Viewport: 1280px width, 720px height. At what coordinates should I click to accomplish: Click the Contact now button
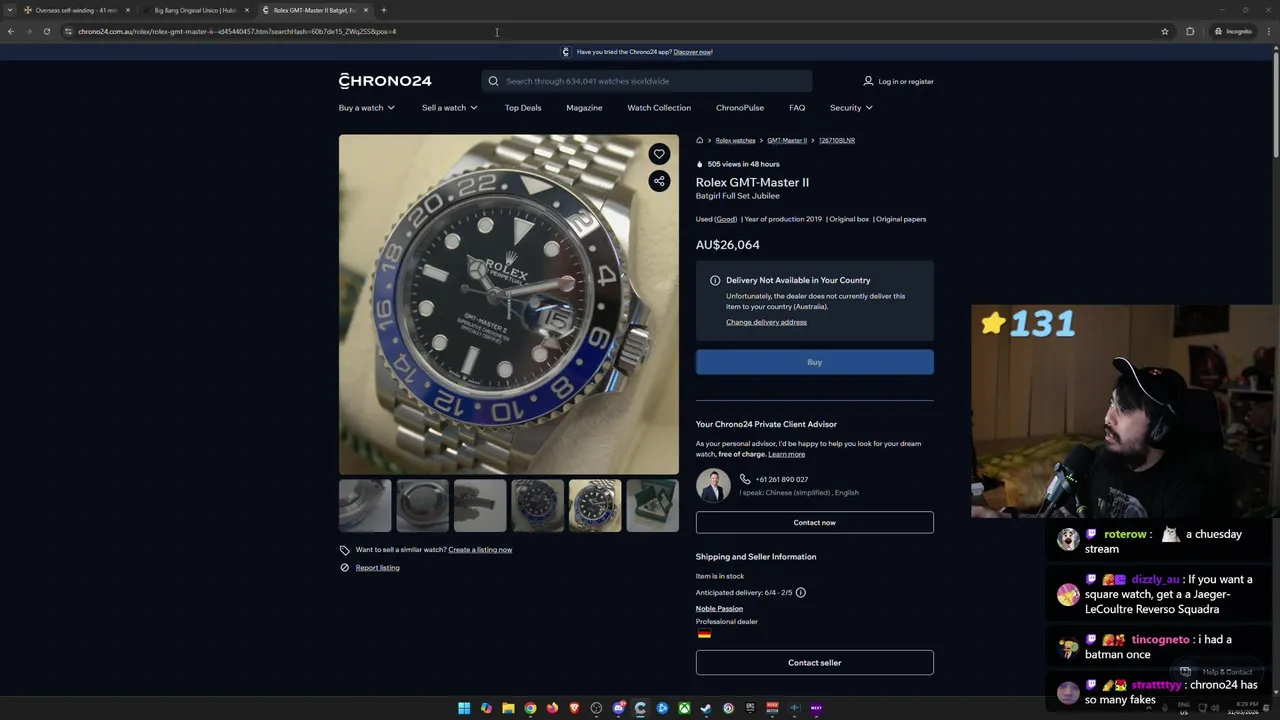(815, 522)
